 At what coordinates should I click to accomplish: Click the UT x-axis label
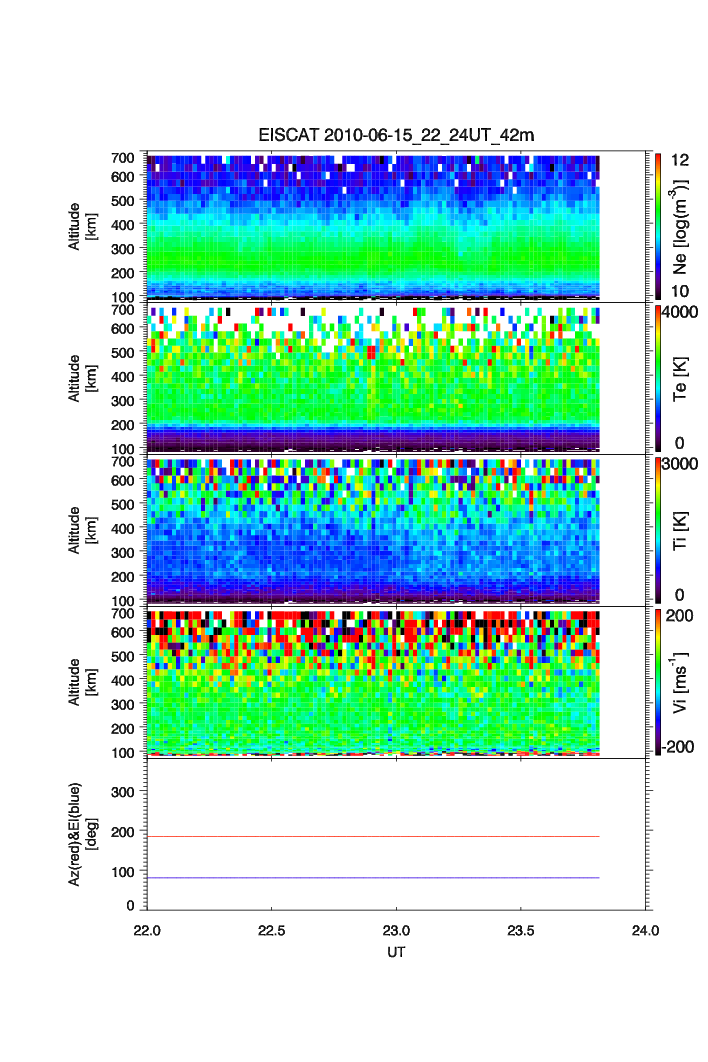coord(397,952)
